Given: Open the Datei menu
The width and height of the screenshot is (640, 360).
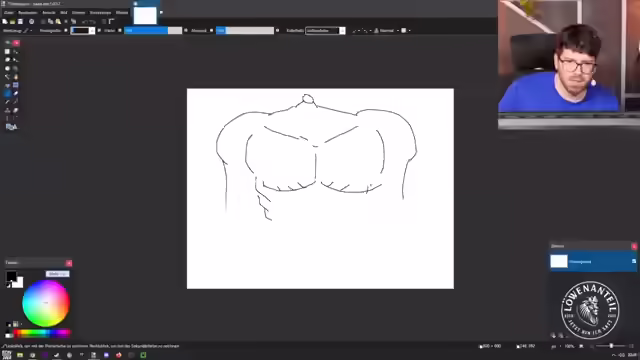Looking at the screenshot, I should coord(9,13).
